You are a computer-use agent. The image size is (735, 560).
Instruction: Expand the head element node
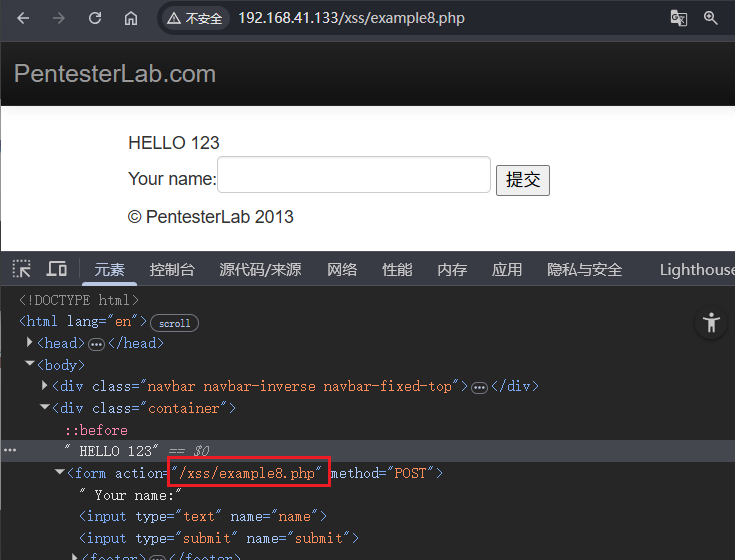pyautogui.click(x=29, y=343)
